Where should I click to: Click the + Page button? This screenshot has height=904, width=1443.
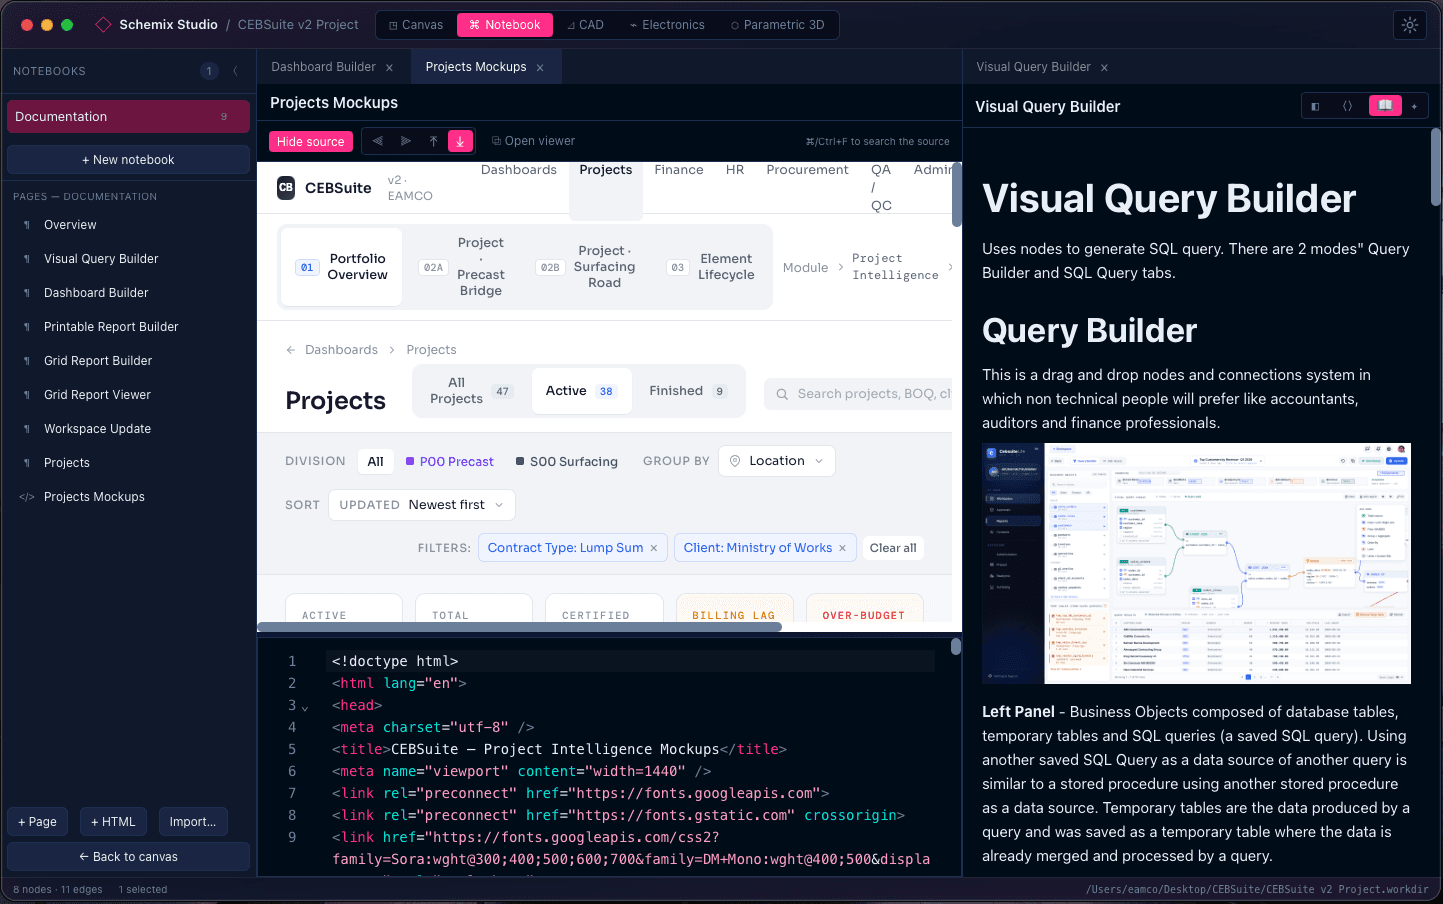[38, 822]
